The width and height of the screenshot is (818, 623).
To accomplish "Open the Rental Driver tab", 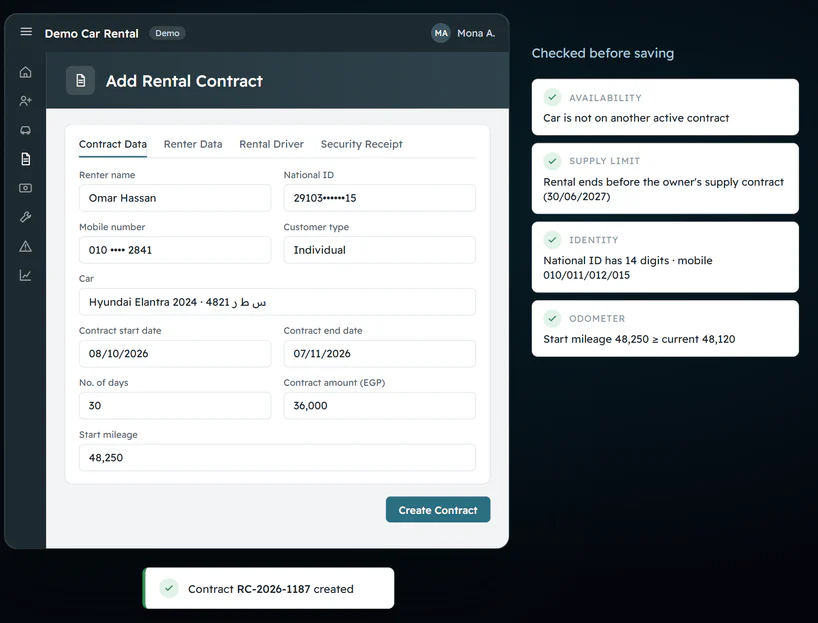I will [271, 144].
